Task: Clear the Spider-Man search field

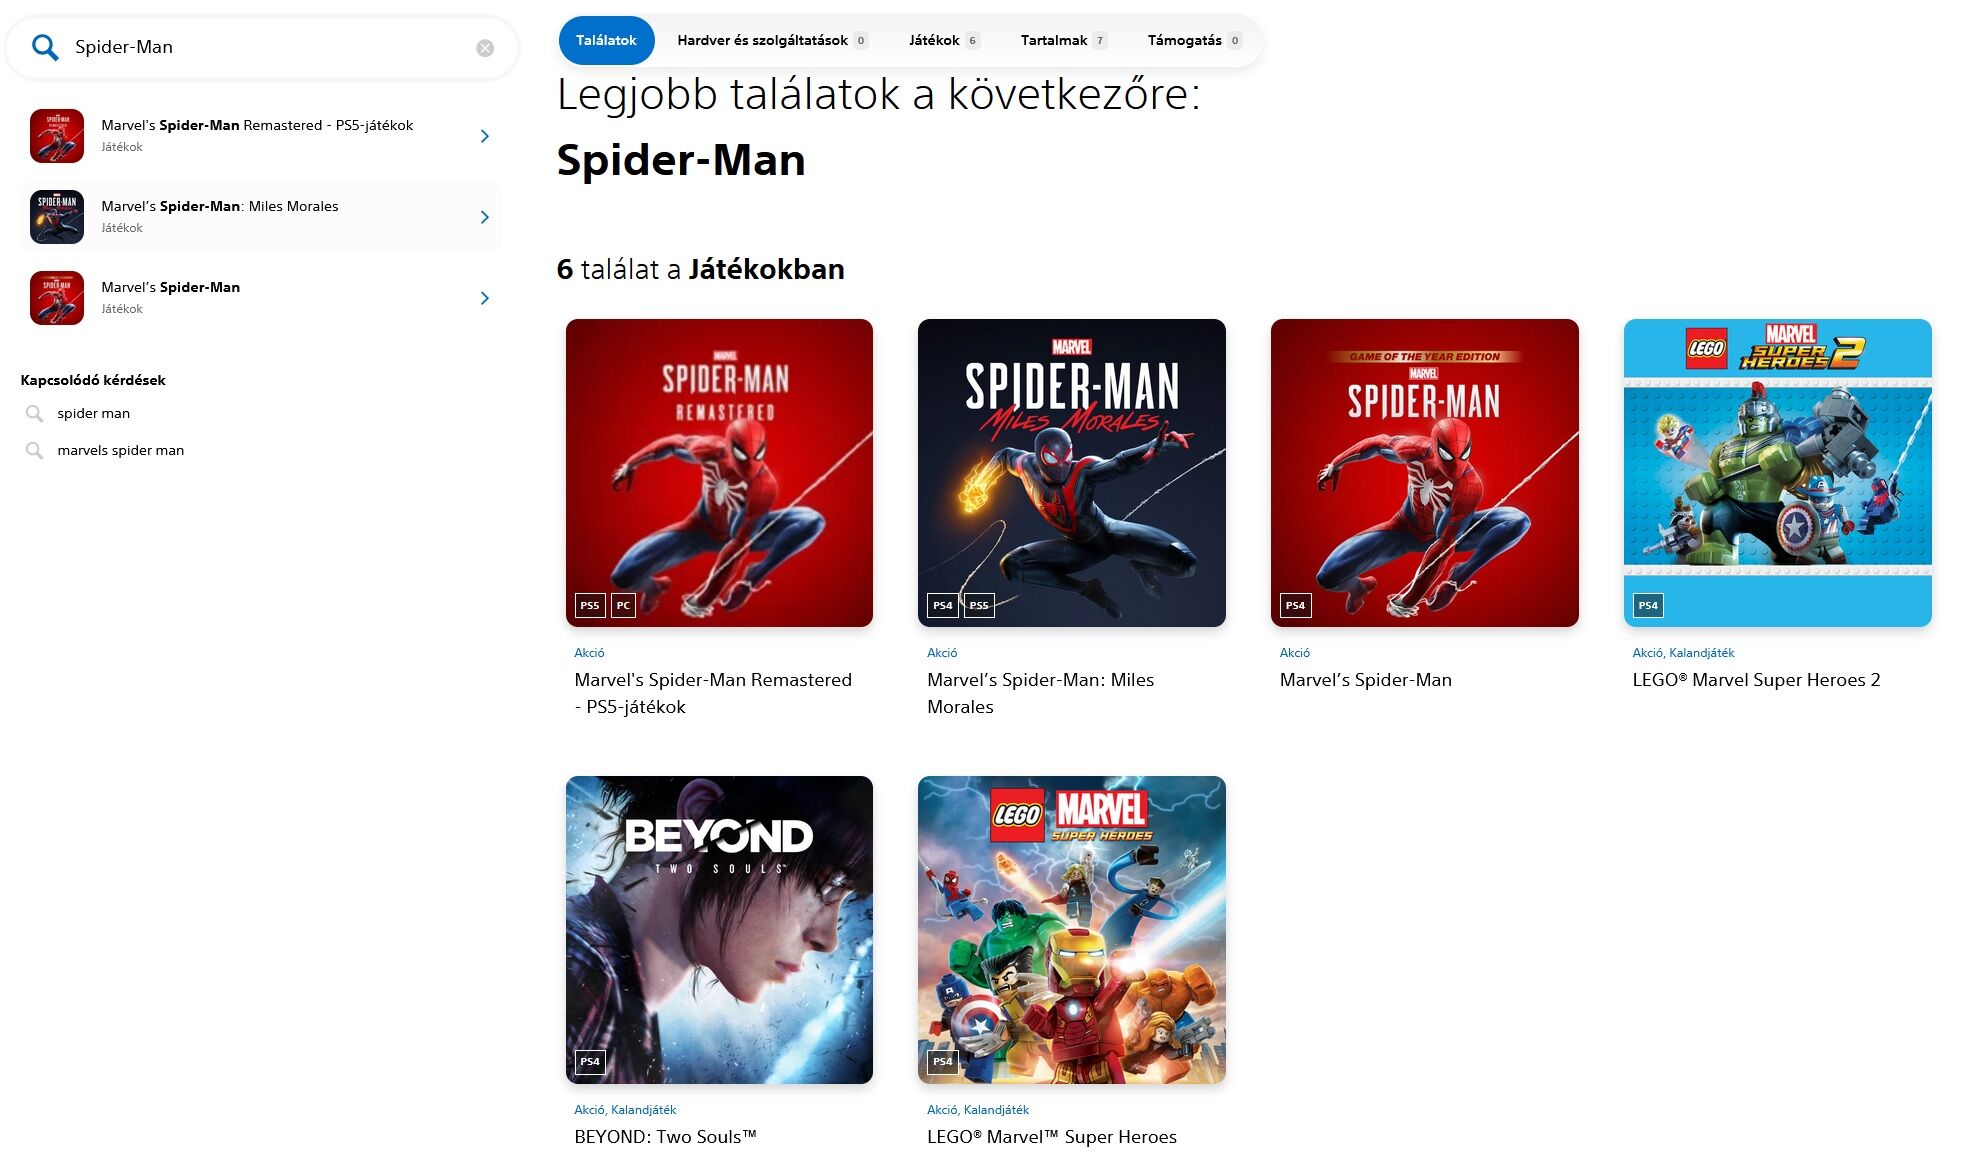Action: click(x=485, y=48)
